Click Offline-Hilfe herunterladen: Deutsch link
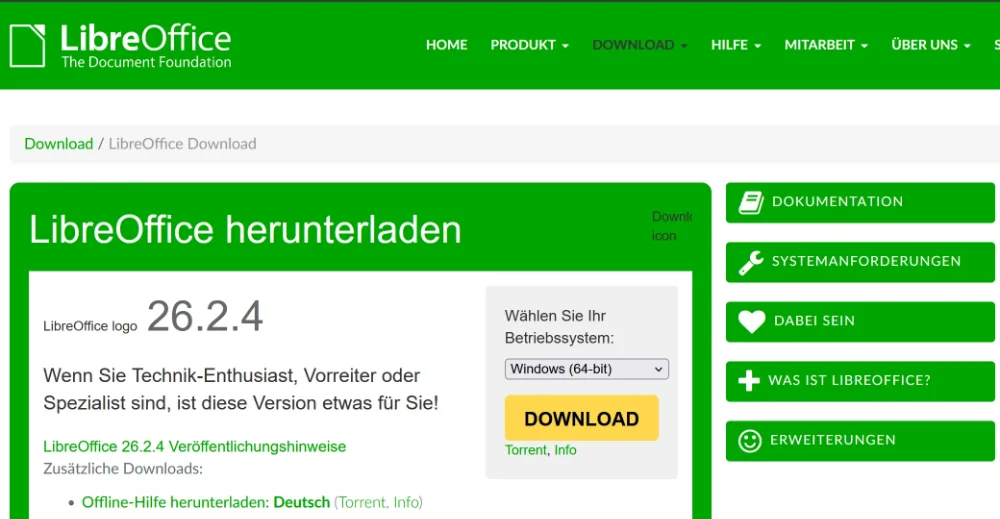Screen dimensions: 1000x519 coord(205,502)
